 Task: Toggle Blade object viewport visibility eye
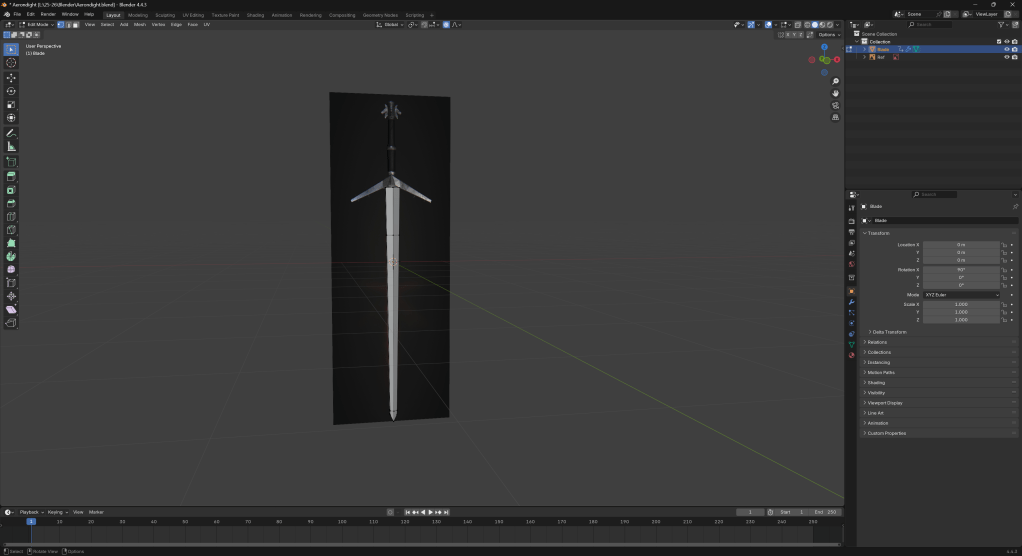pos(1006,49)
